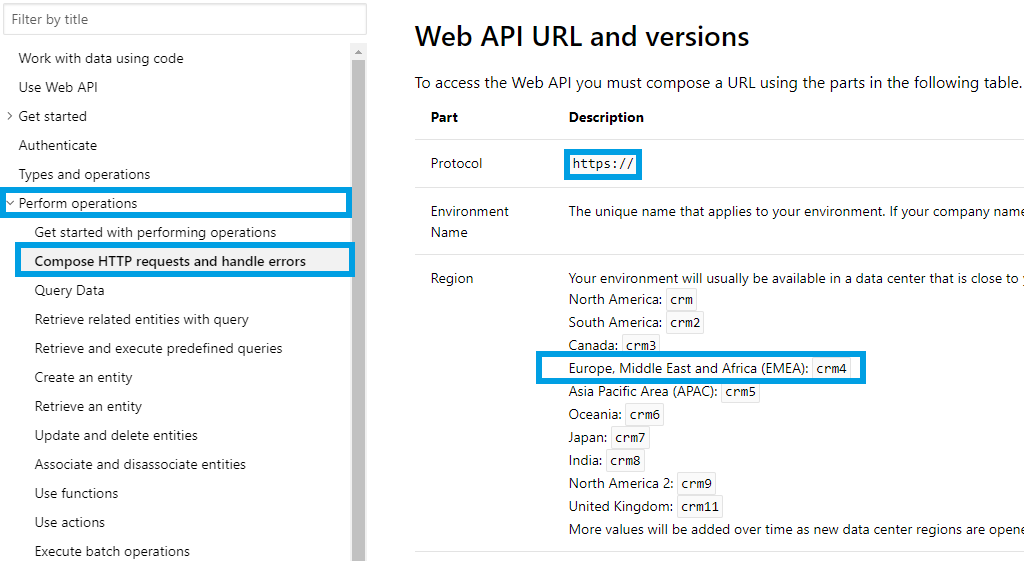Navigate to Create an entity
The image size is (1024, 561).
pos(83,377)
